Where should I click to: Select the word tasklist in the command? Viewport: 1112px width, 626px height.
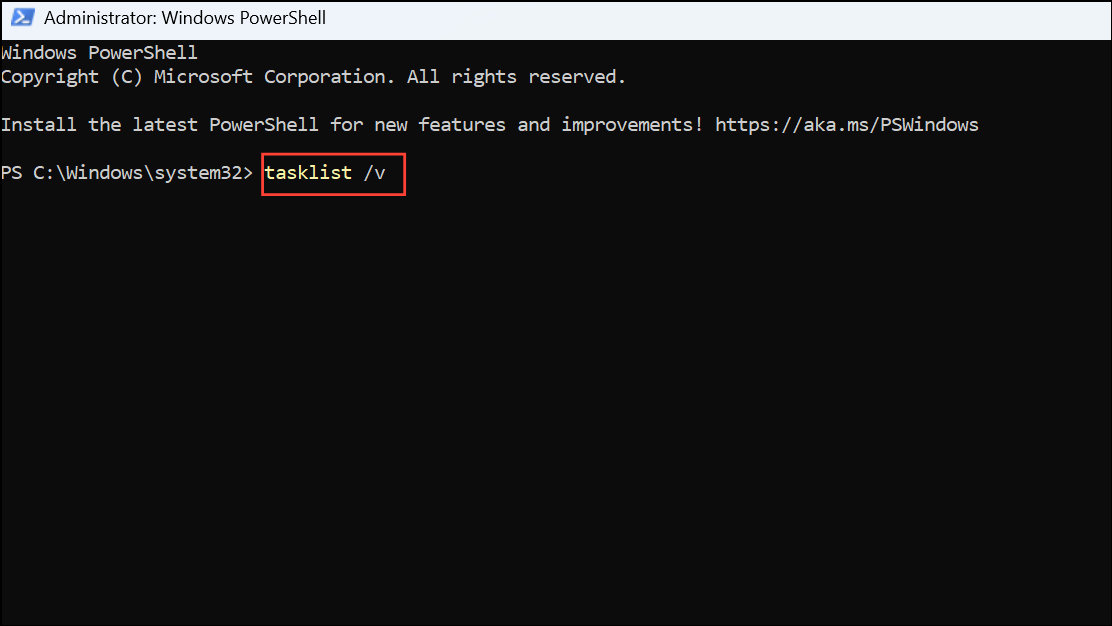308,173
